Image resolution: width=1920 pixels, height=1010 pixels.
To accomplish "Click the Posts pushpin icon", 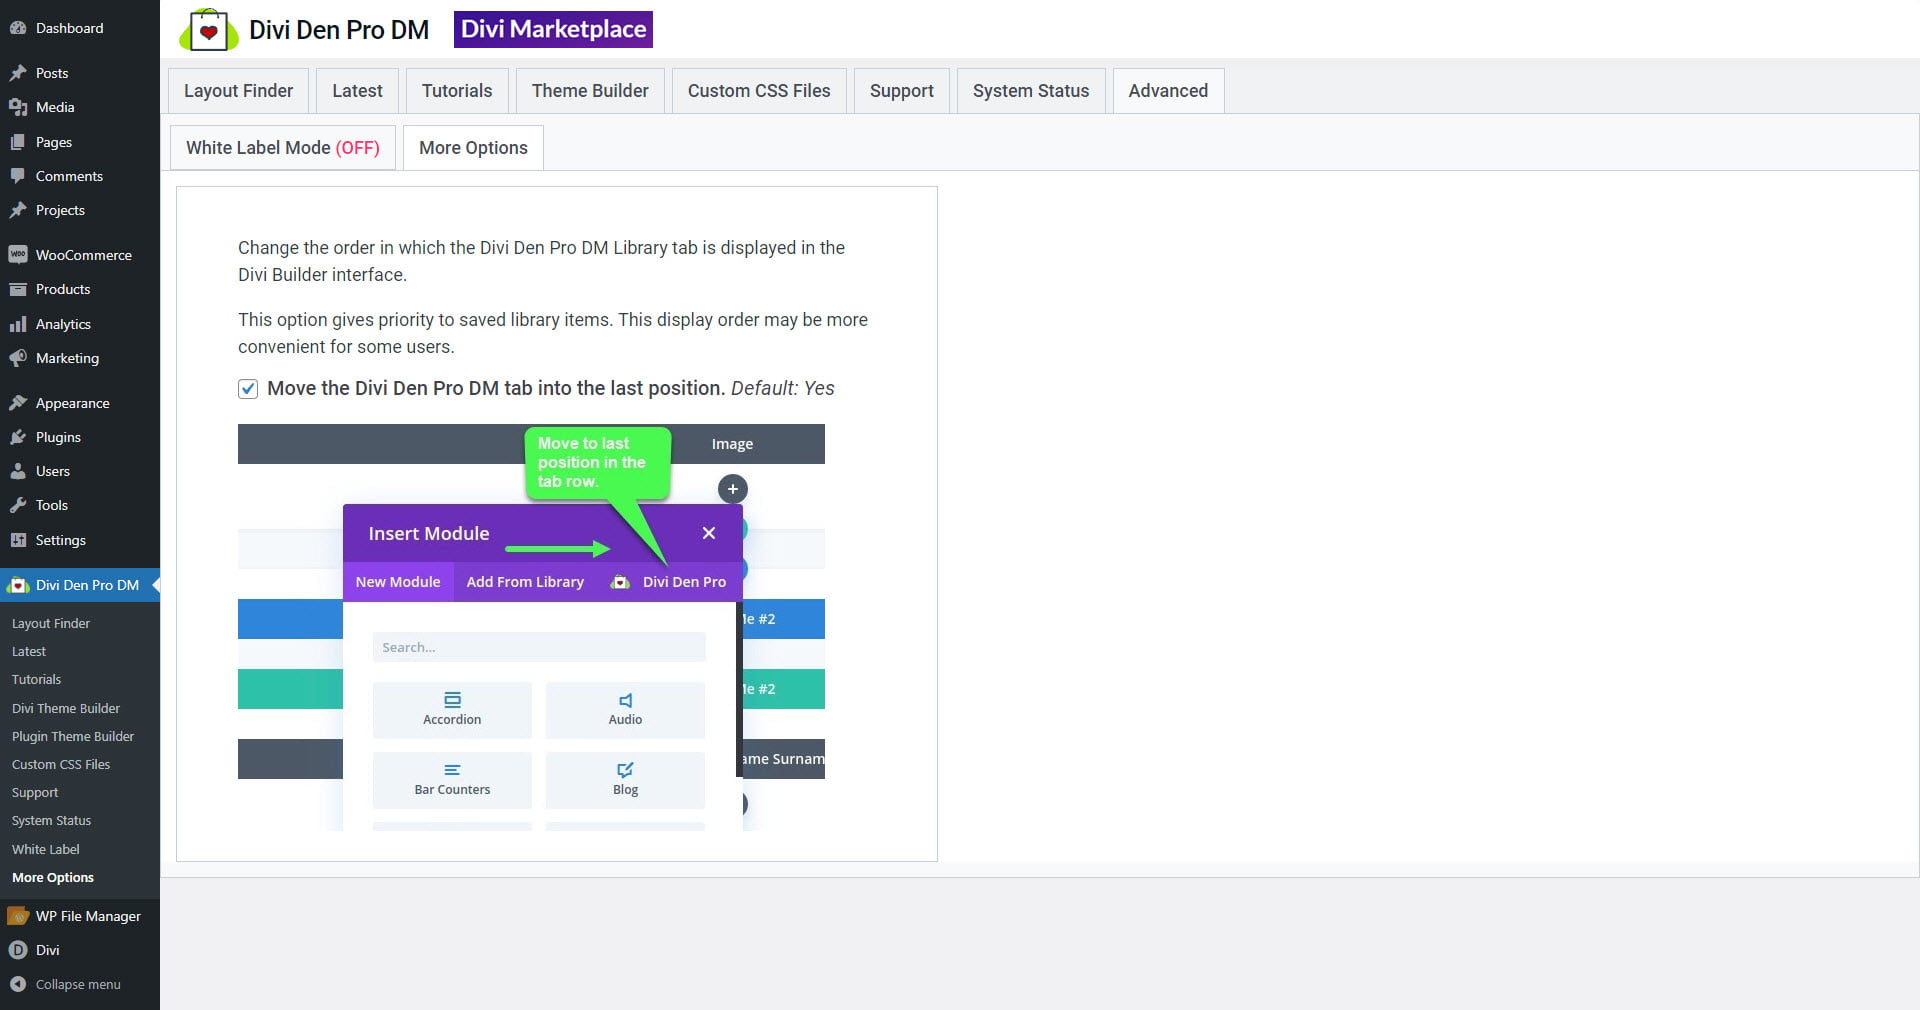I will point(17,73).
